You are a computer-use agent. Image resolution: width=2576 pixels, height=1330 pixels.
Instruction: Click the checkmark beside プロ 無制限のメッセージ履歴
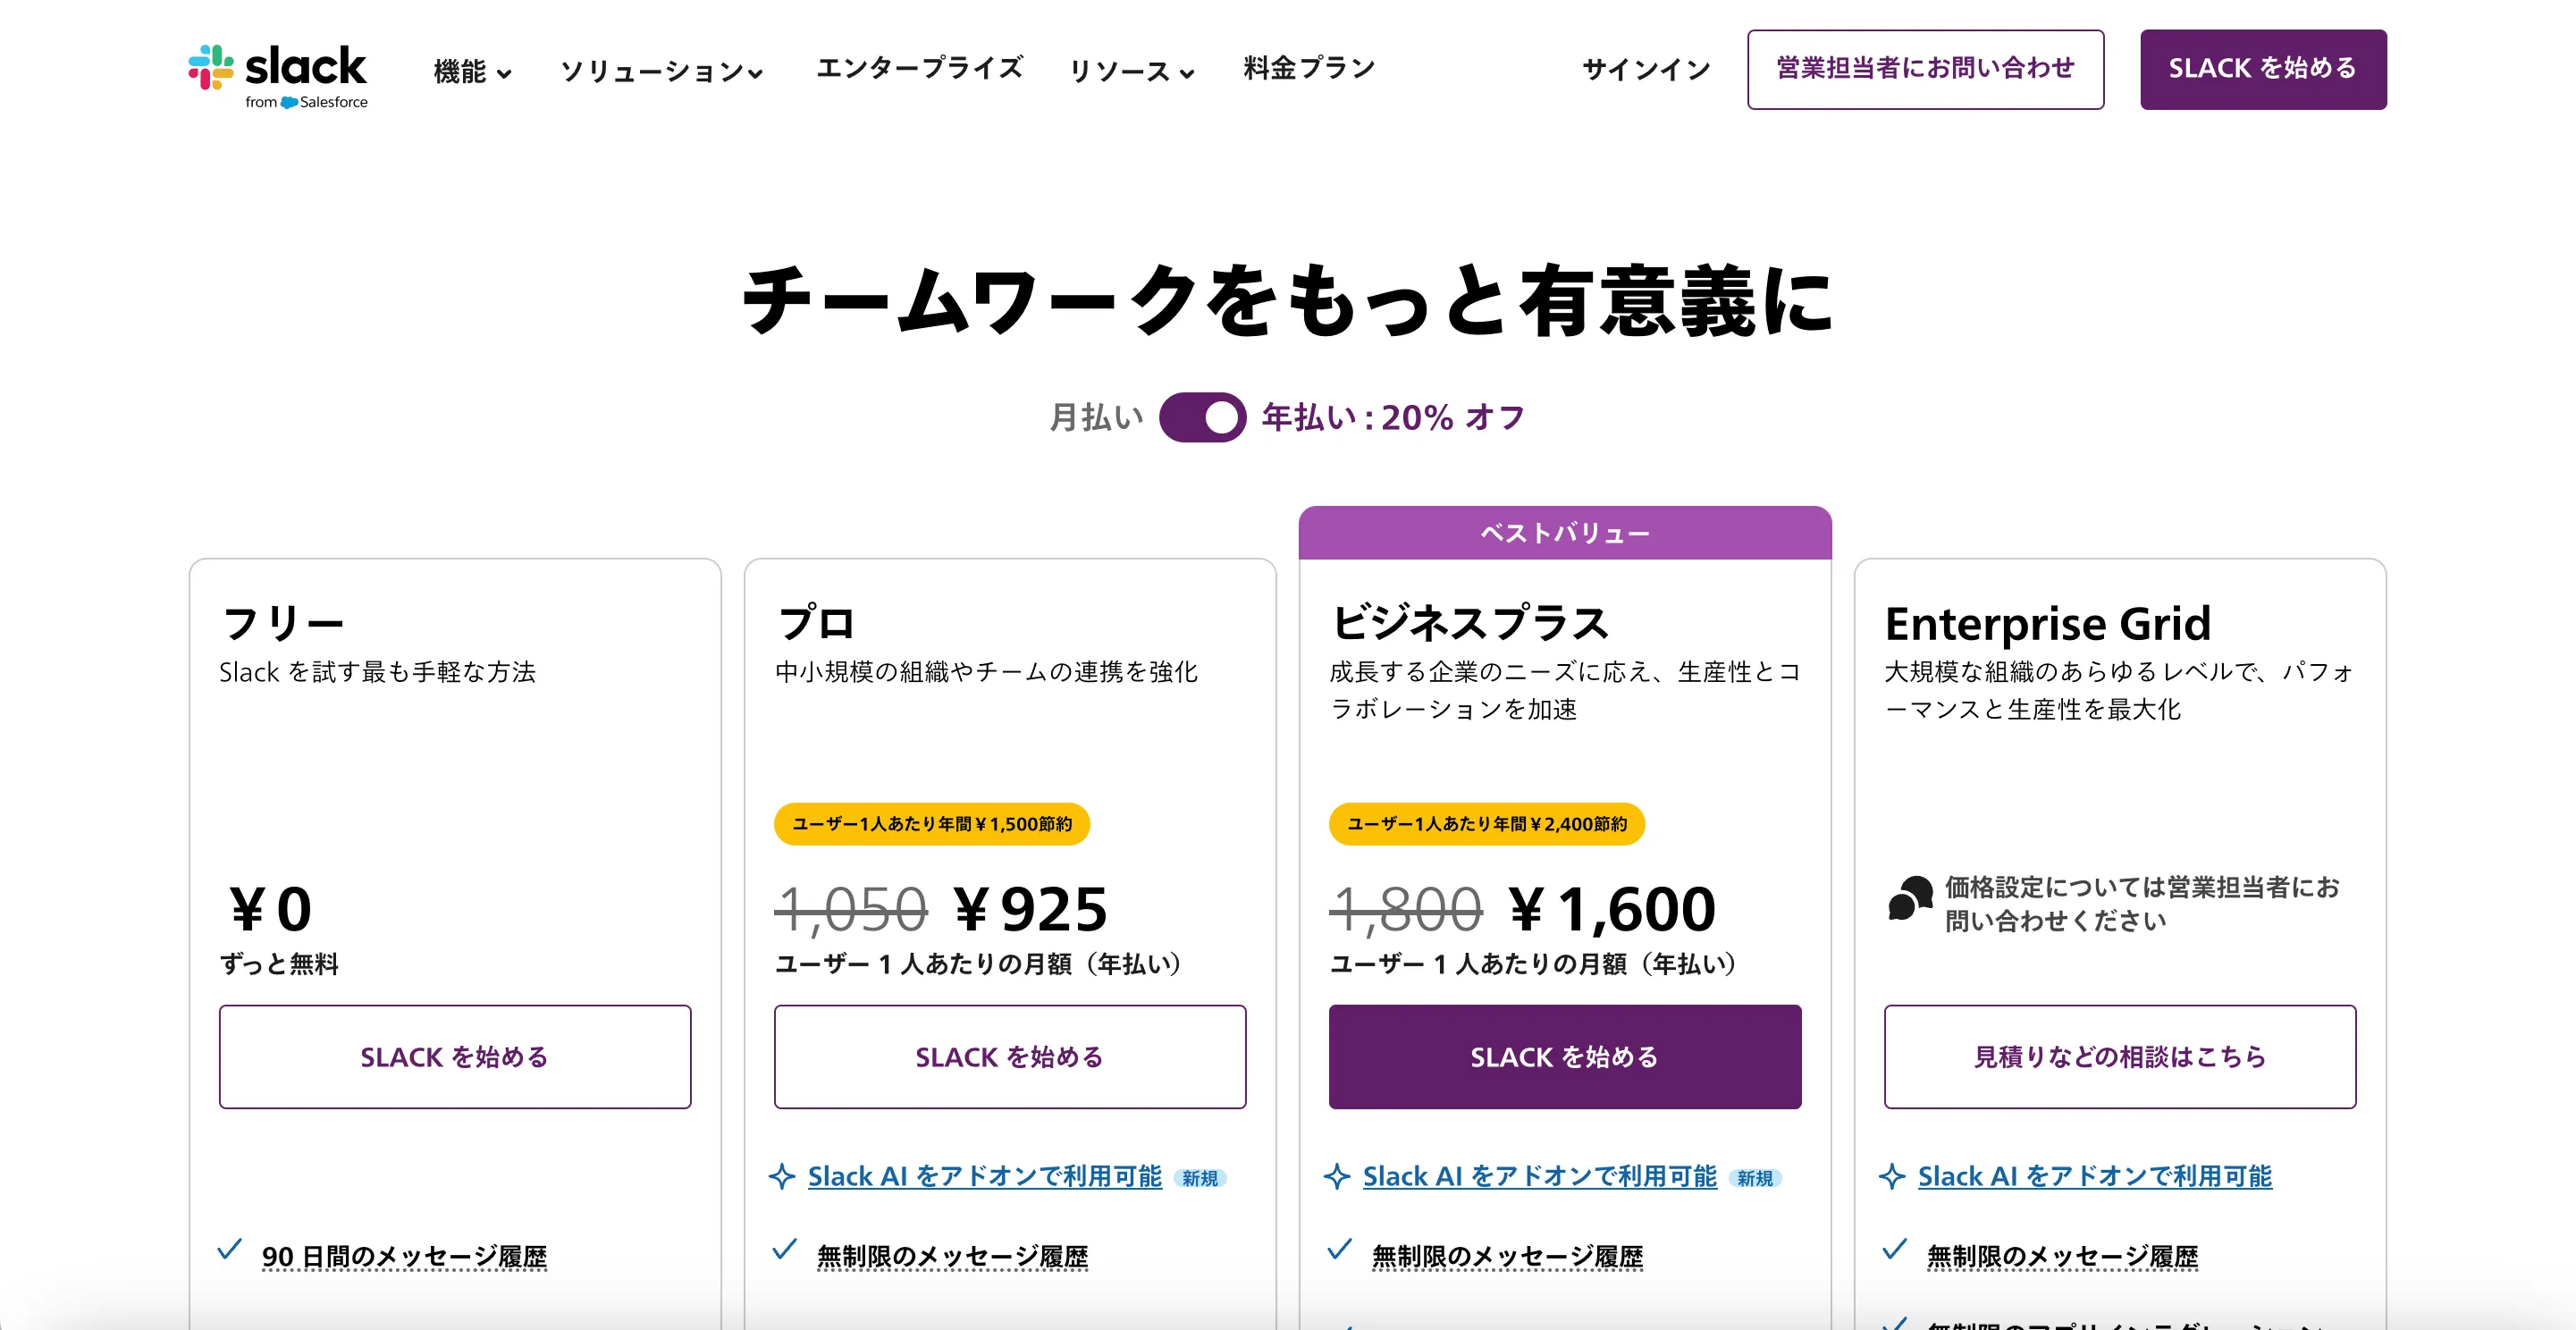pyautogui.click(x=785, y=1249)
